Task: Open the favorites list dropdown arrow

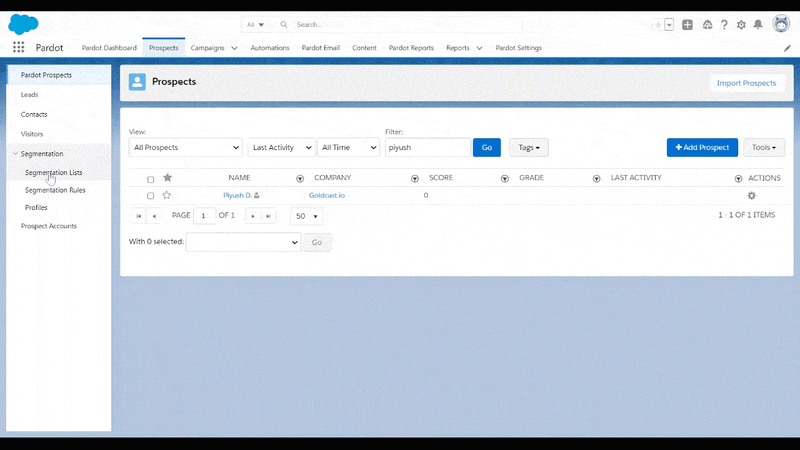Action: pos(669,24)
